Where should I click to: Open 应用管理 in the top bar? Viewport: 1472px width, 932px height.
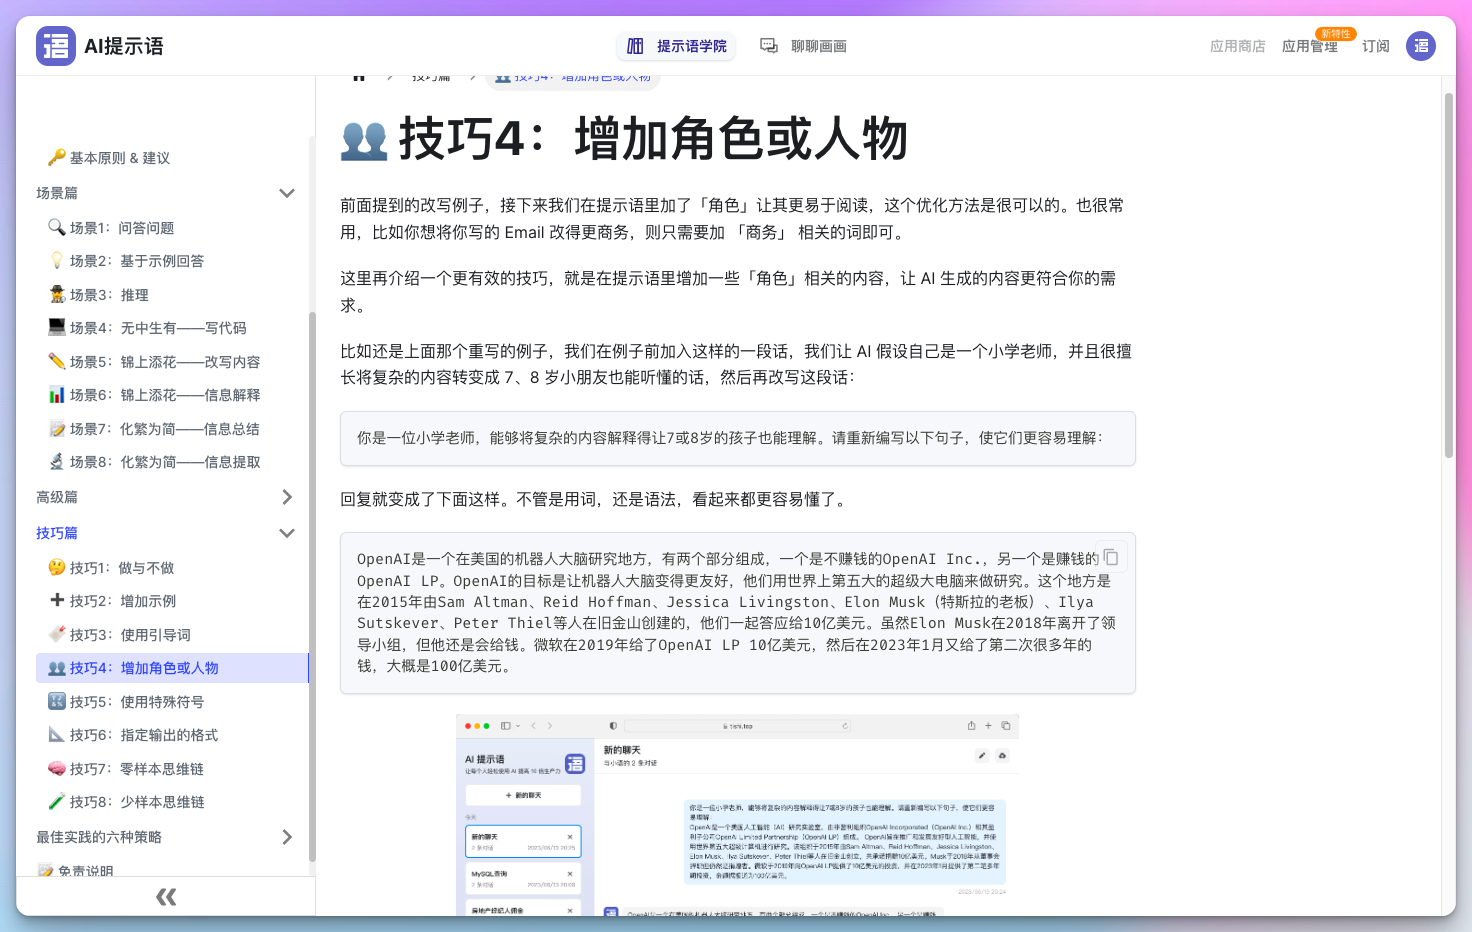pos(1310,46)
